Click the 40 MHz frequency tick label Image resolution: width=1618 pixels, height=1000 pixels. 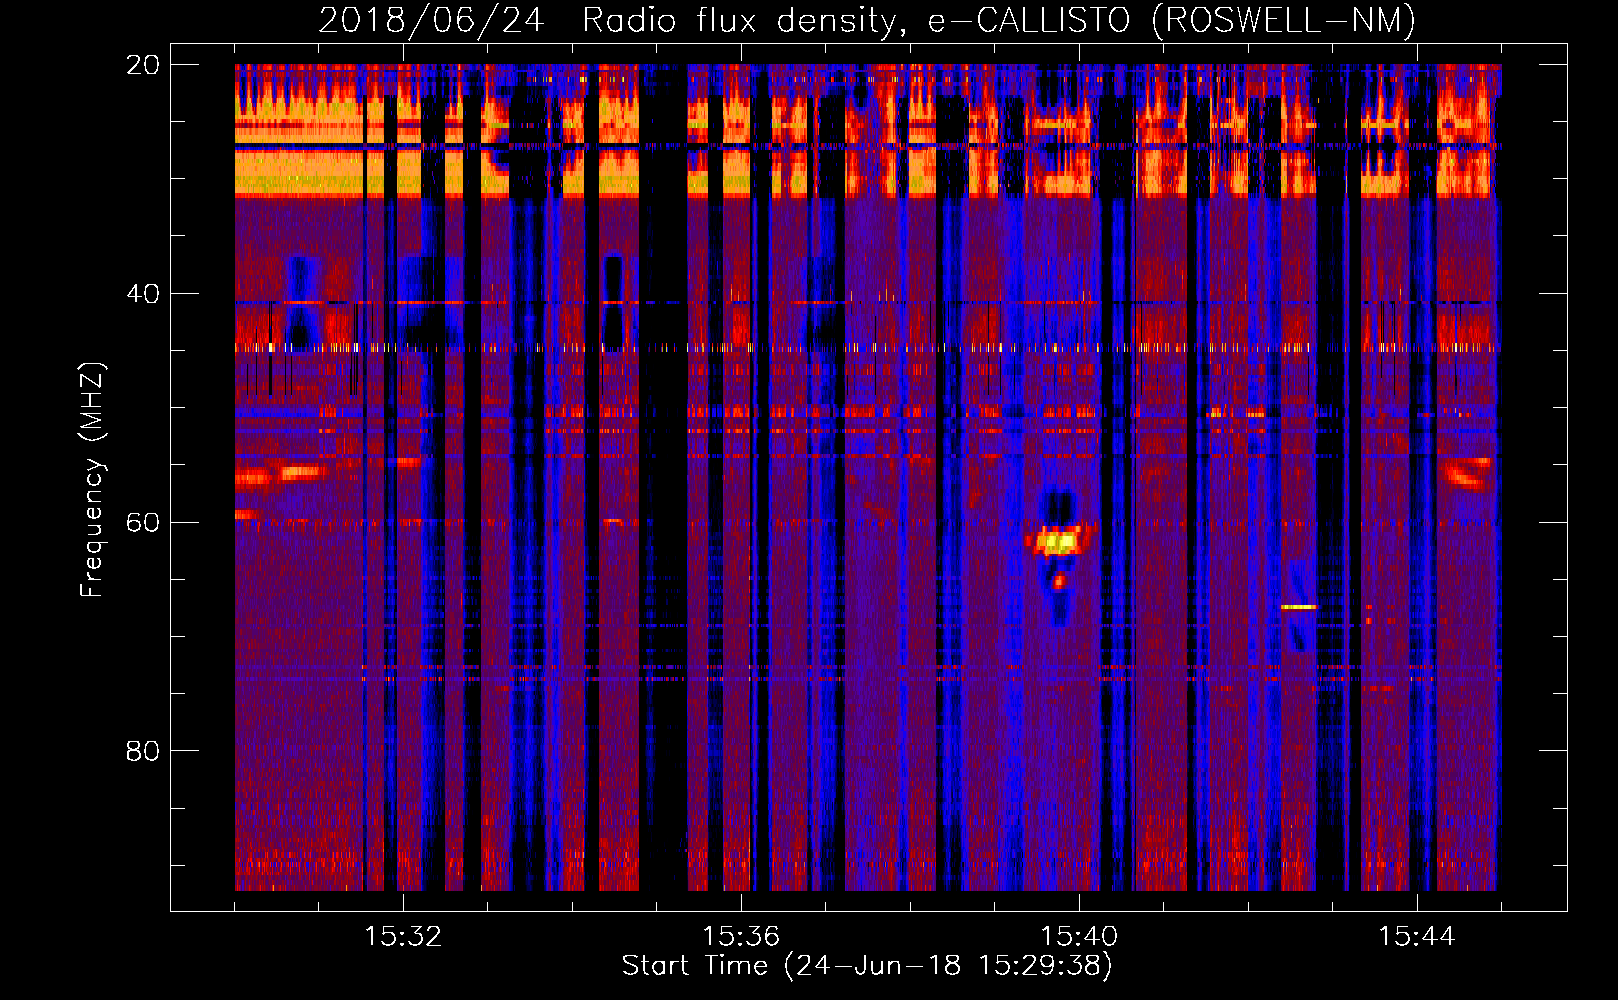(x=142, y=294)
